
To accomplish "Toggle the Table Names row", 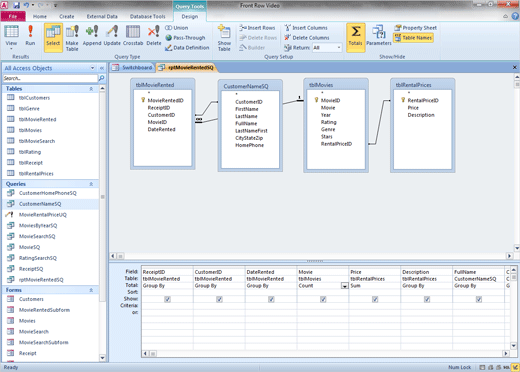I will 413,38.
